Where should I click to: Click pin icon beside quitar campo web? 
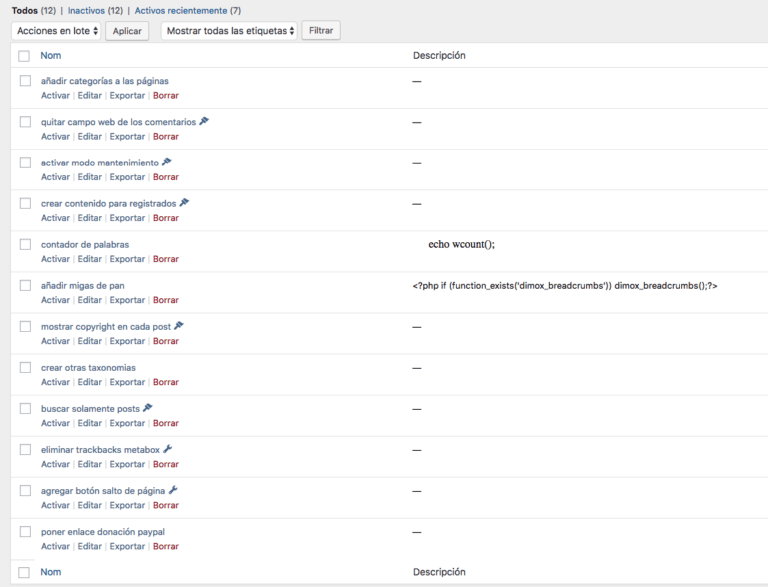[x=204, y=121]
